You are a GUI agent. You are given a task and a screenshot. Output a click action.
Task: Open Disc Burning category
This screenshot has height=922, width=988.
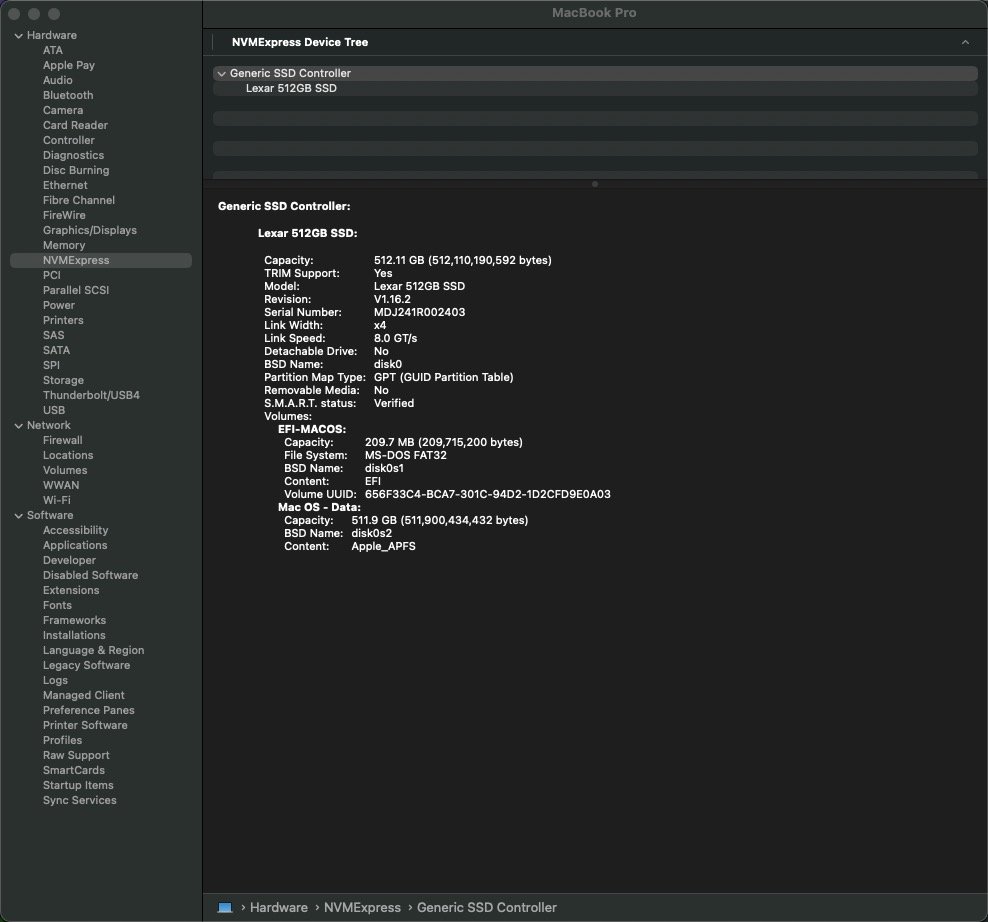76,170
